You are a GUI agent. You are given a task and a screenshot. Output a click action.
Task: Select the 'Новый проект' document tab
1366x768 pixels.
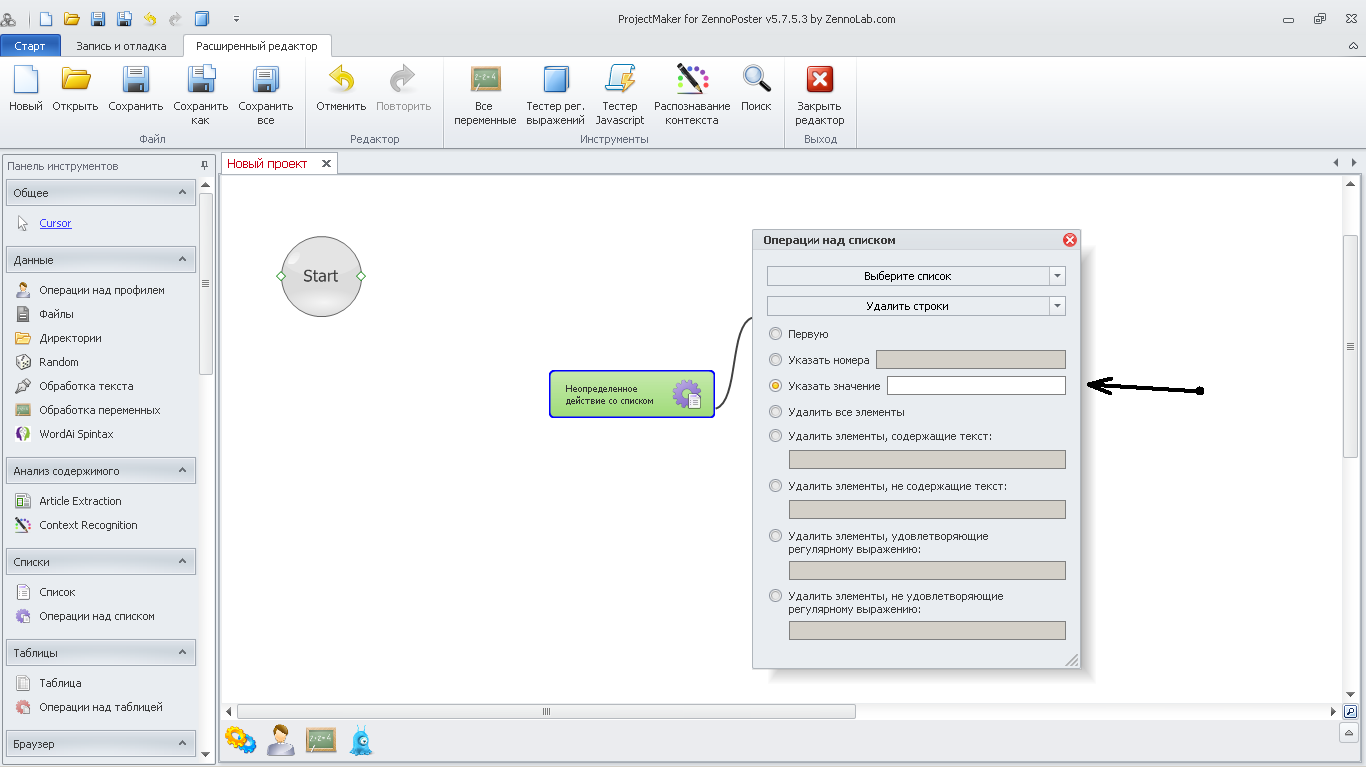267,163
